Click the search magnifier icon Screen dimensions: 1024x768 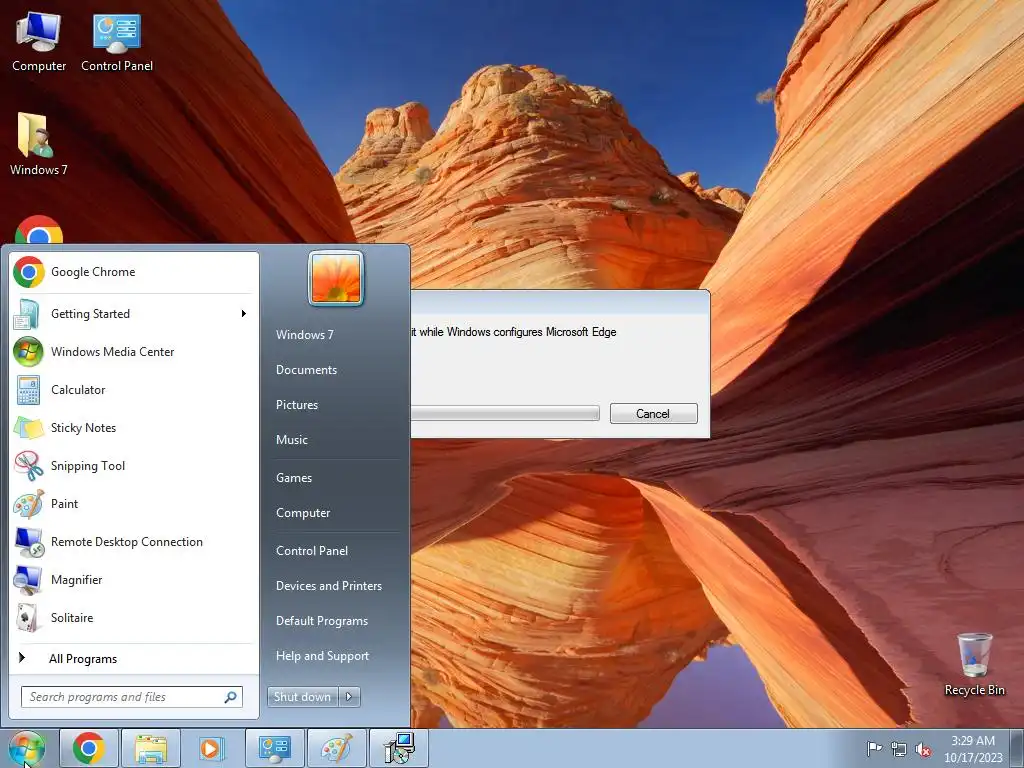click(231, 697)
